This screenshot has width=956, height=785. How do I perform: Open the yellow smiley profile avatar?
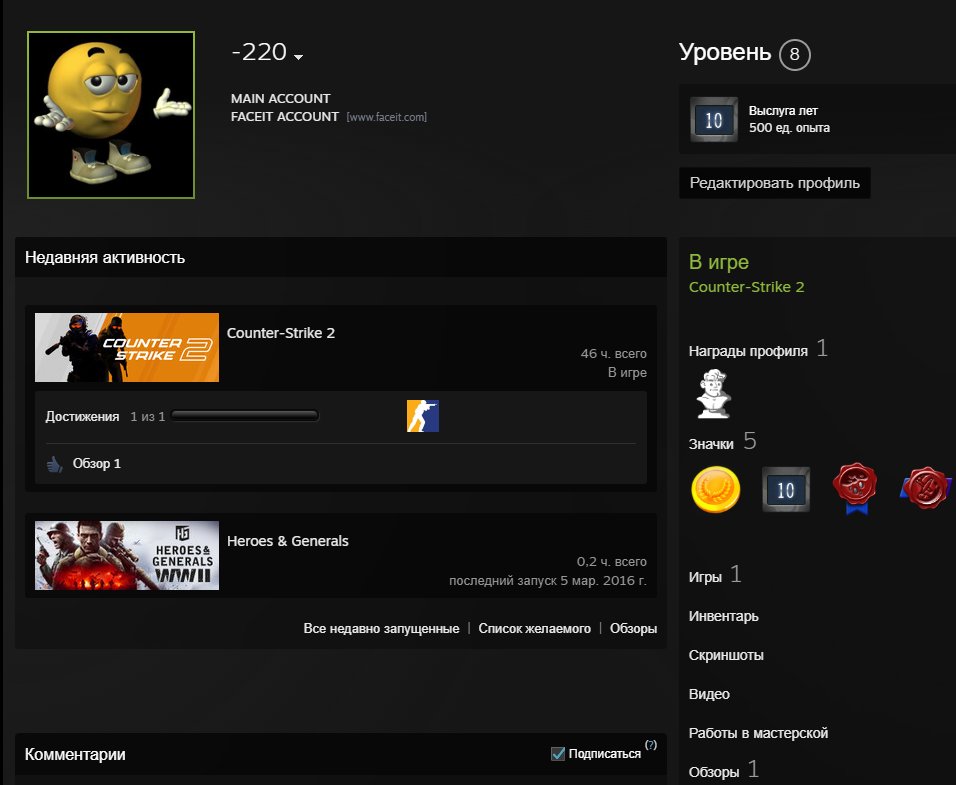click(111, 115)
